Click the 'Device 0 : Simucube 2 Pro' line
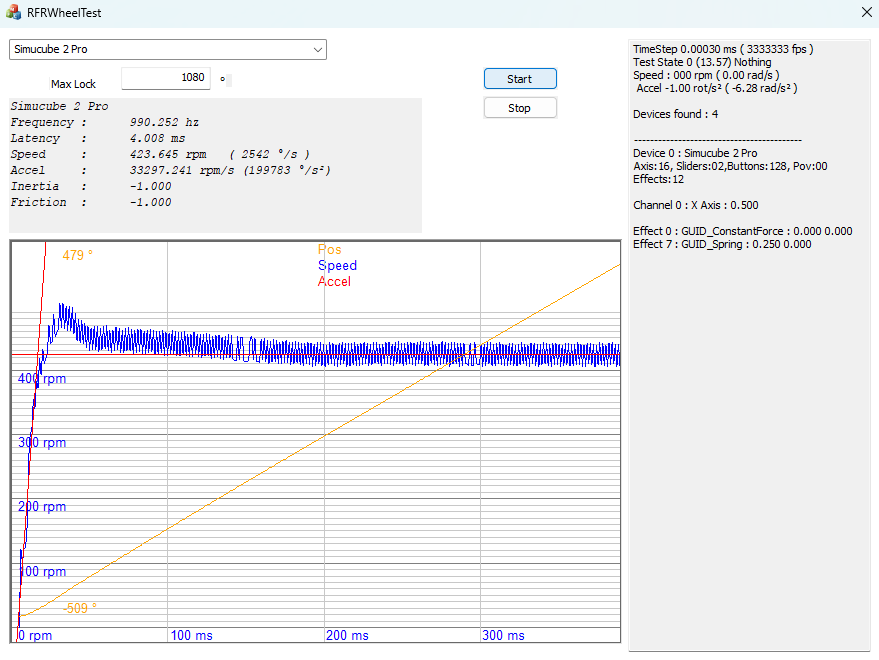879x660 pixels. click(695, 153)
